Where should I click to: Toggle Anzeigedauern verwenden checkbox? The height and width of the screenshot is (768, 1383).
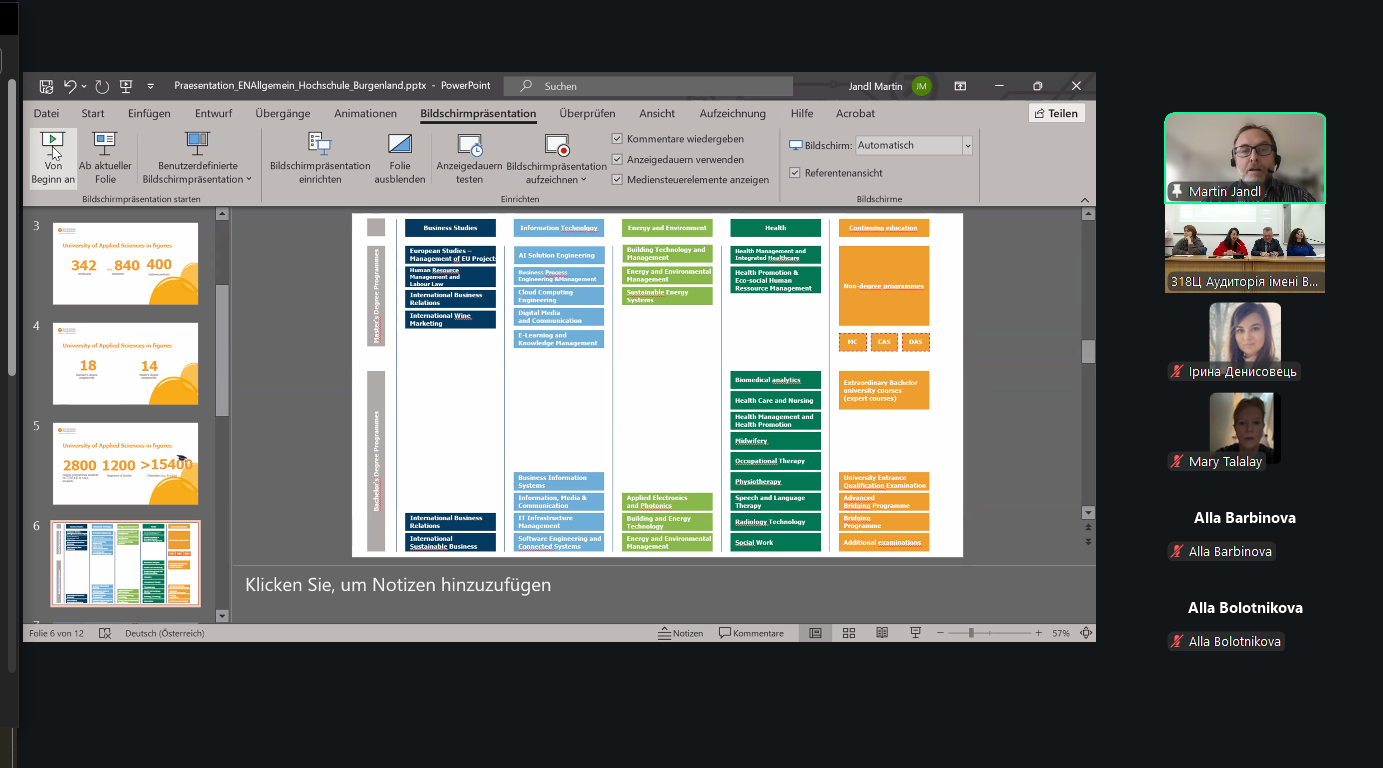point(618,159)
